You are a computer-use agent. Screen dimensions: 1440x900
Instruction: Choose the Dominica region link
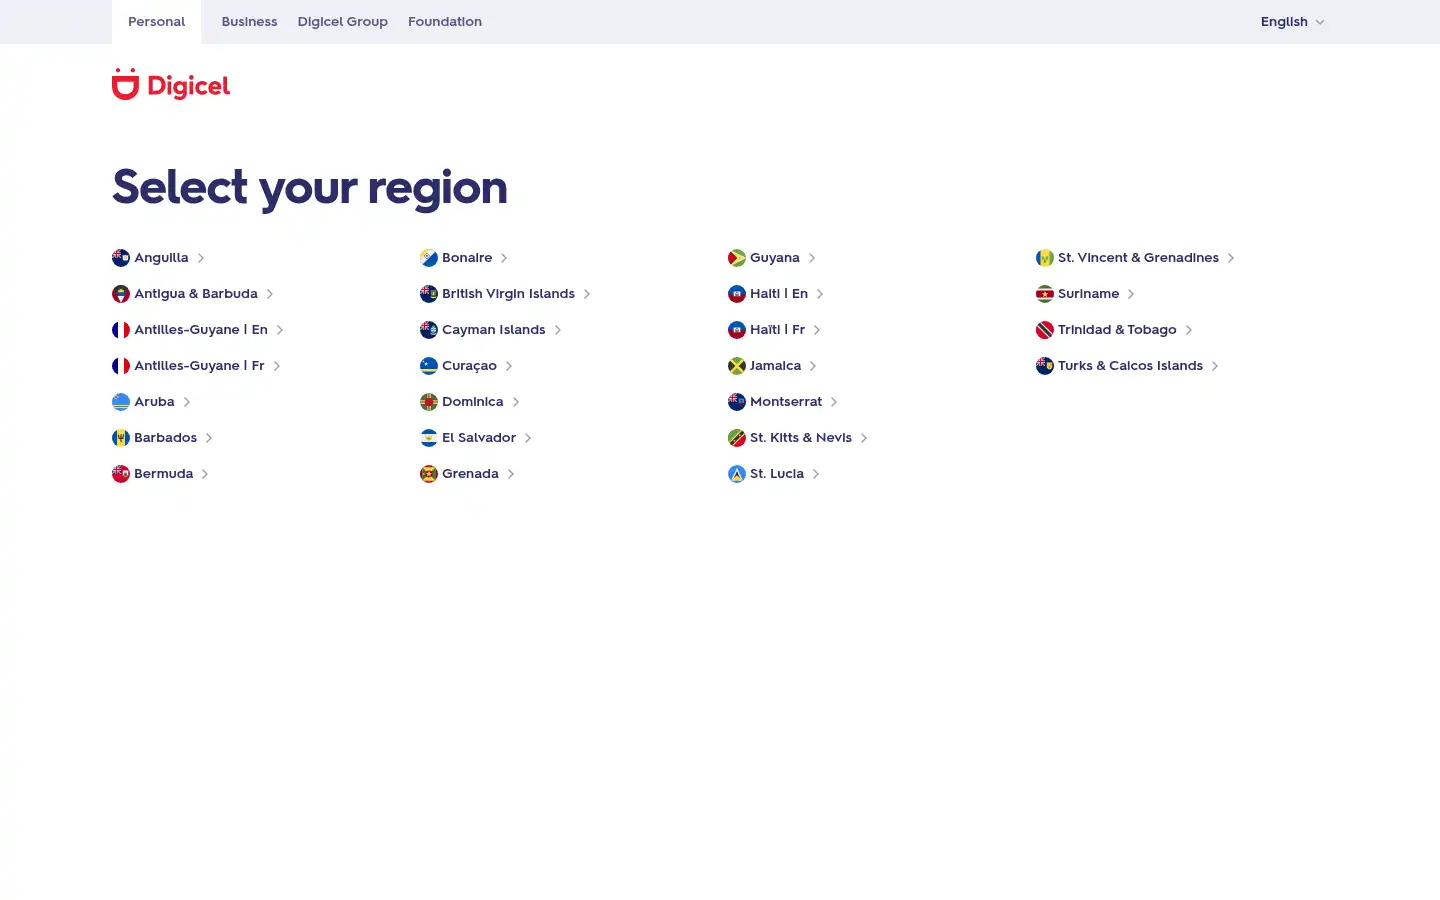[x=470, y=402]
